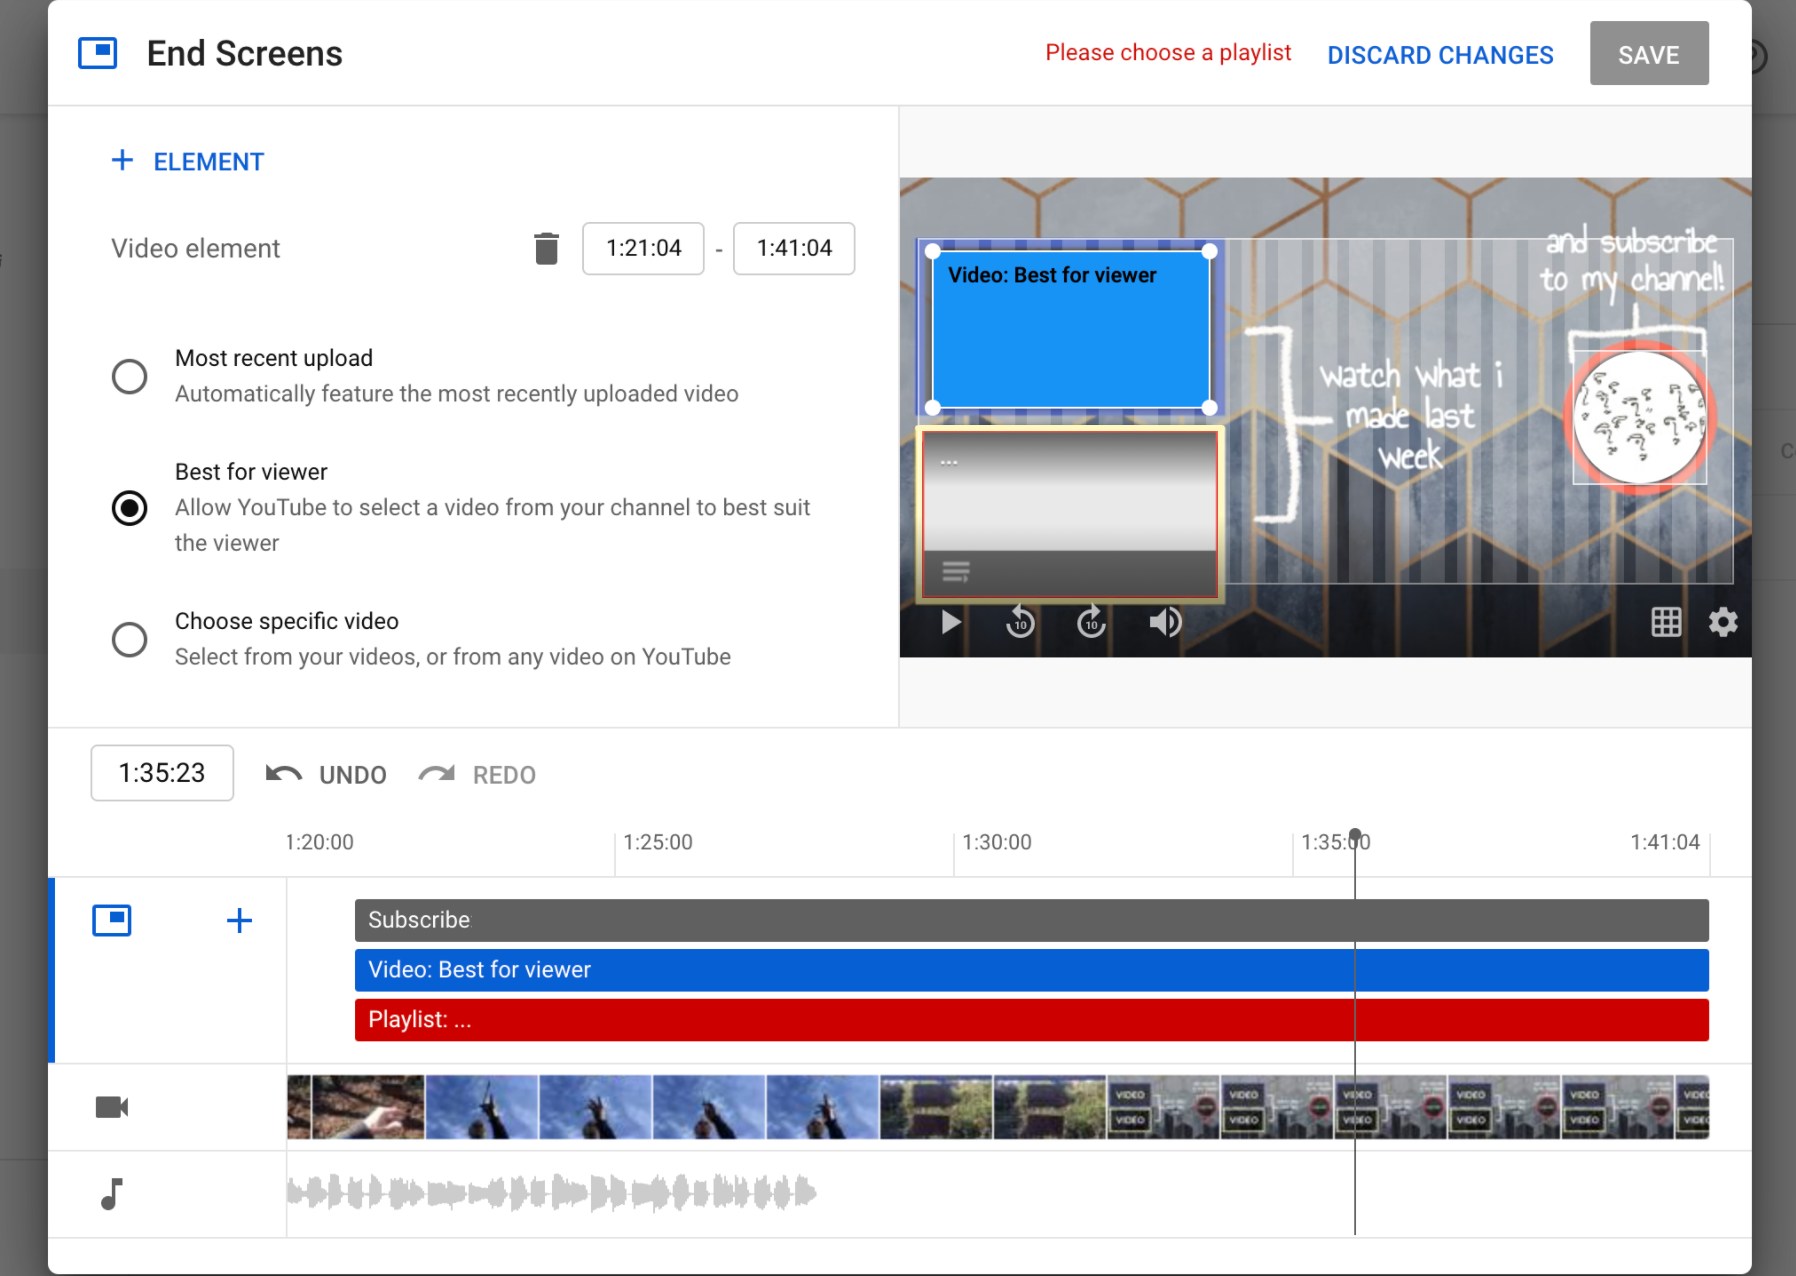
Task: Open preview settings gear
Action: point(1723,622)
